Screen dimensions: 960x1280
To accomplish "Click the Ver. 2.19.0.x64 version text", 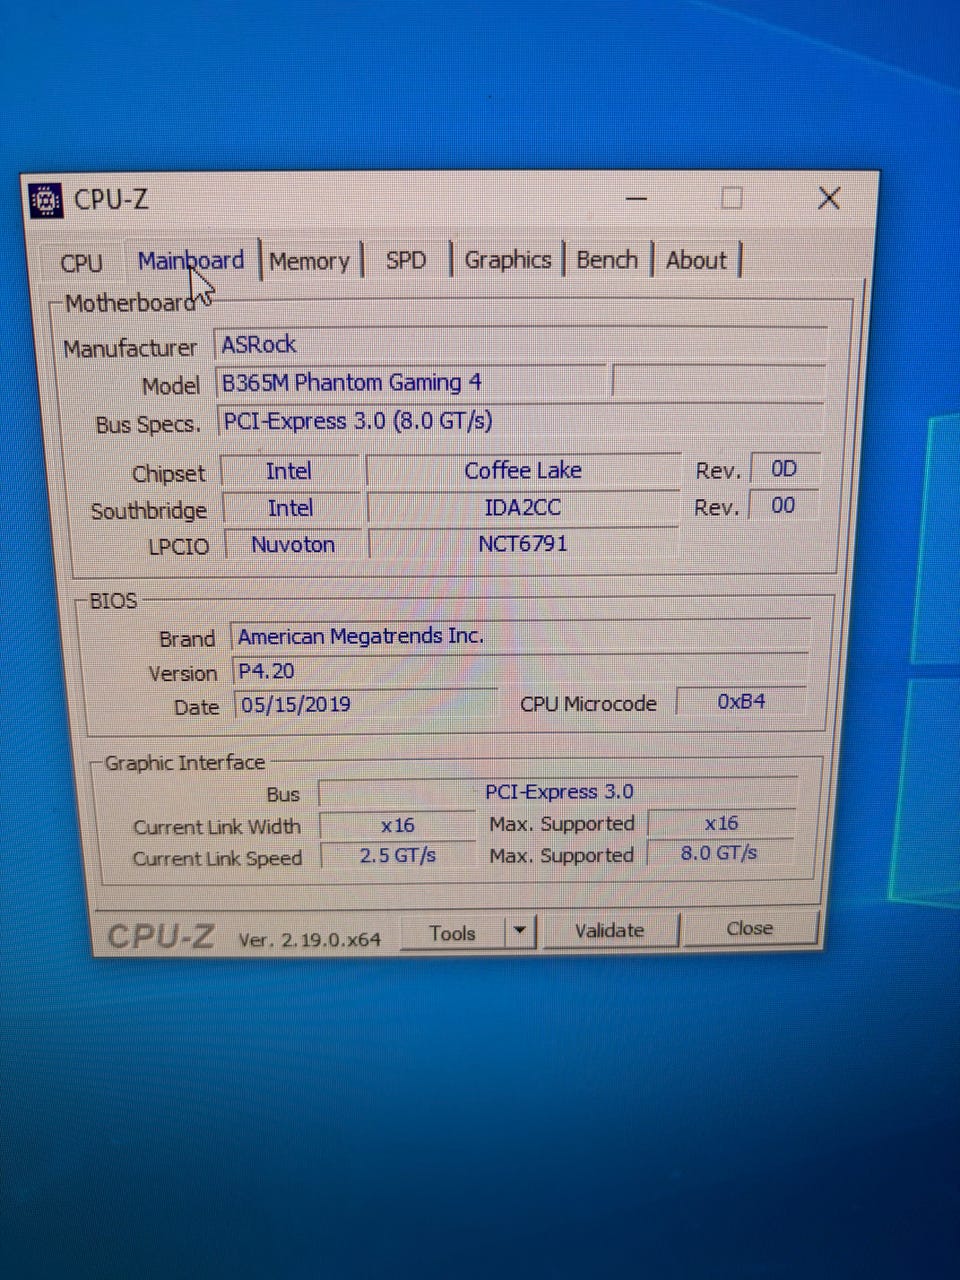I will [309, 939].
